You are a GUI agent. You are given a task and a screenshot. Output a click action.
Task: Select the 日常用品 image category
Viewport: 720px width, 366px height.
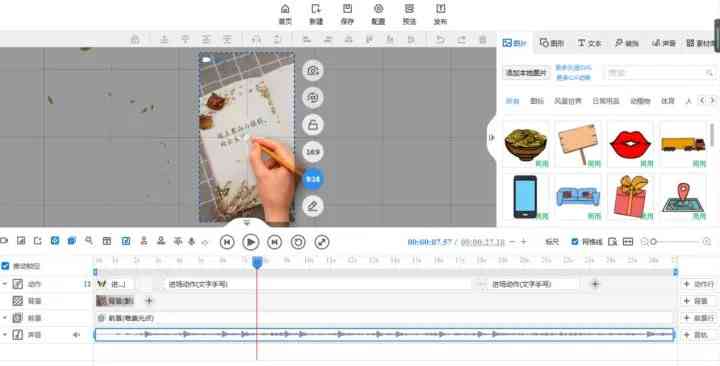click(x=606, y=101)
